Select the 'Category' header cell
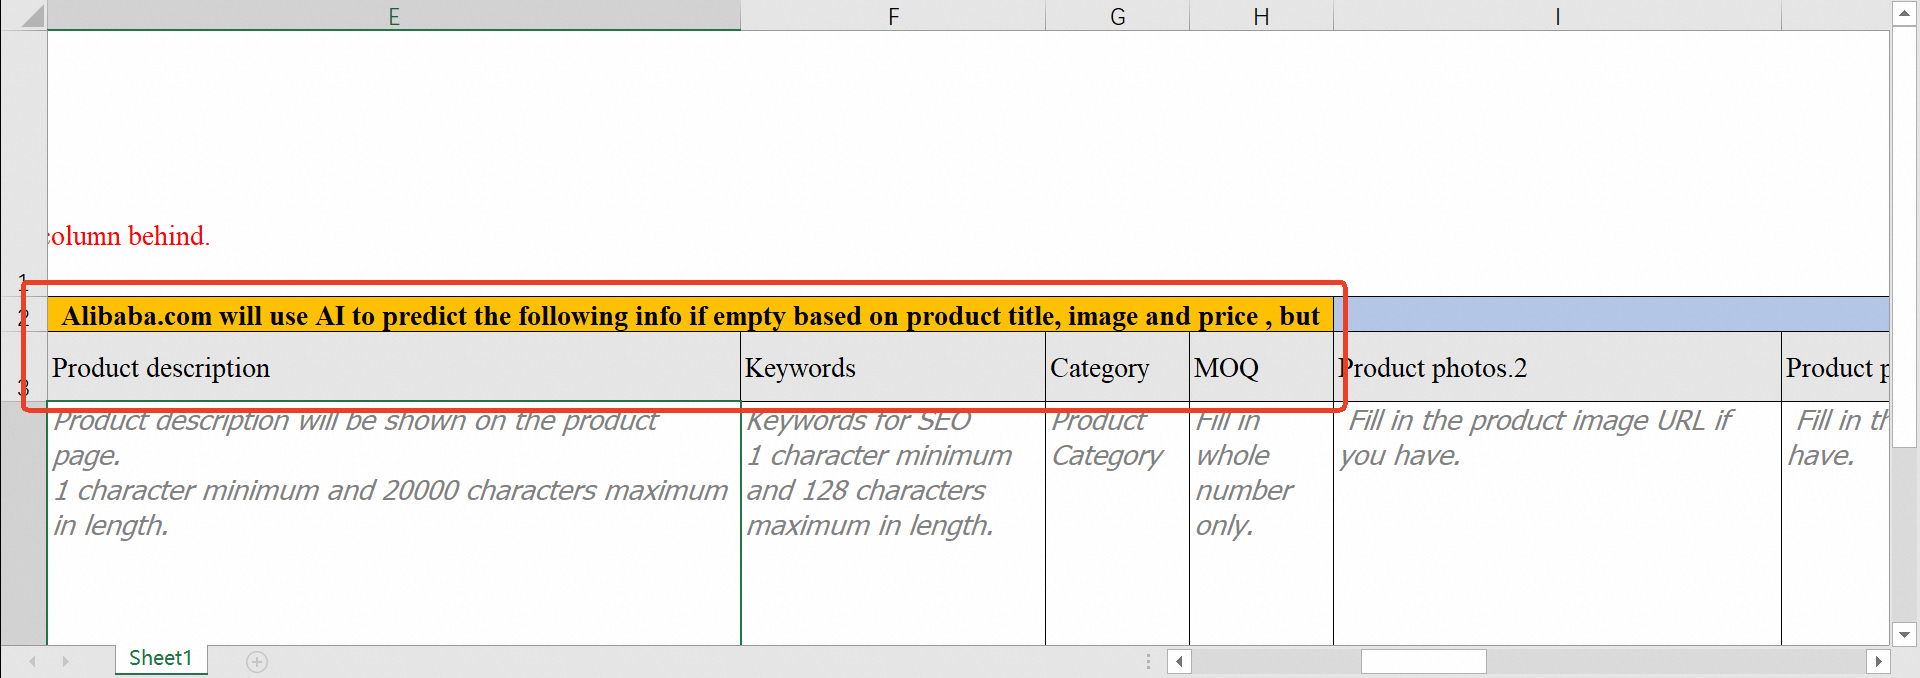 coord(1117,367)
